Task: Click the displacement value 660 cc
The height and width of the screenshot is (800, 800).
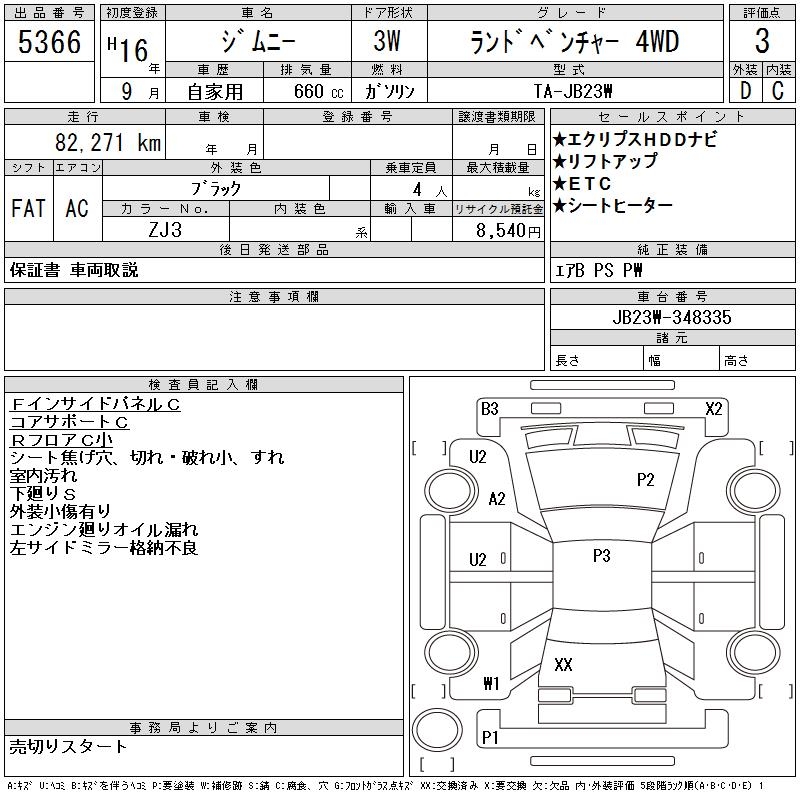Action: (318, 91)
